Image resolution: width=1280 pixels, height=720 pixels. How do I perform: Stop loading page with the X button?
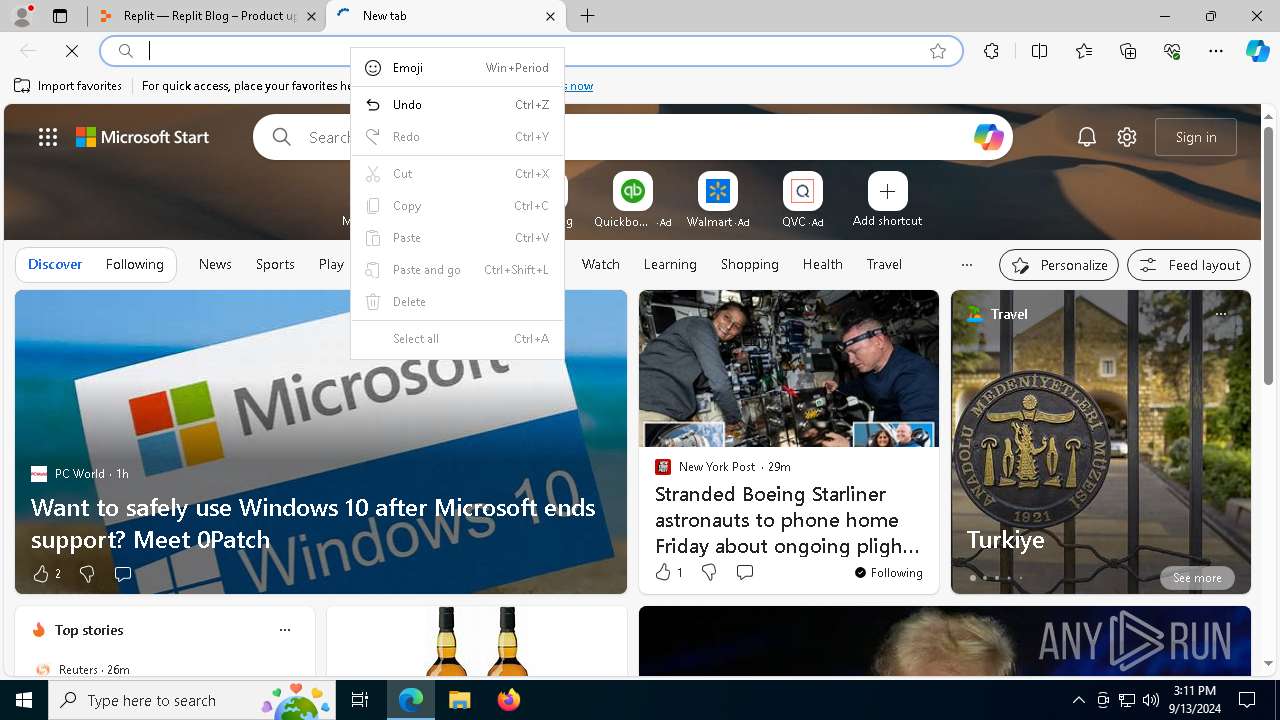click(72, 50)
